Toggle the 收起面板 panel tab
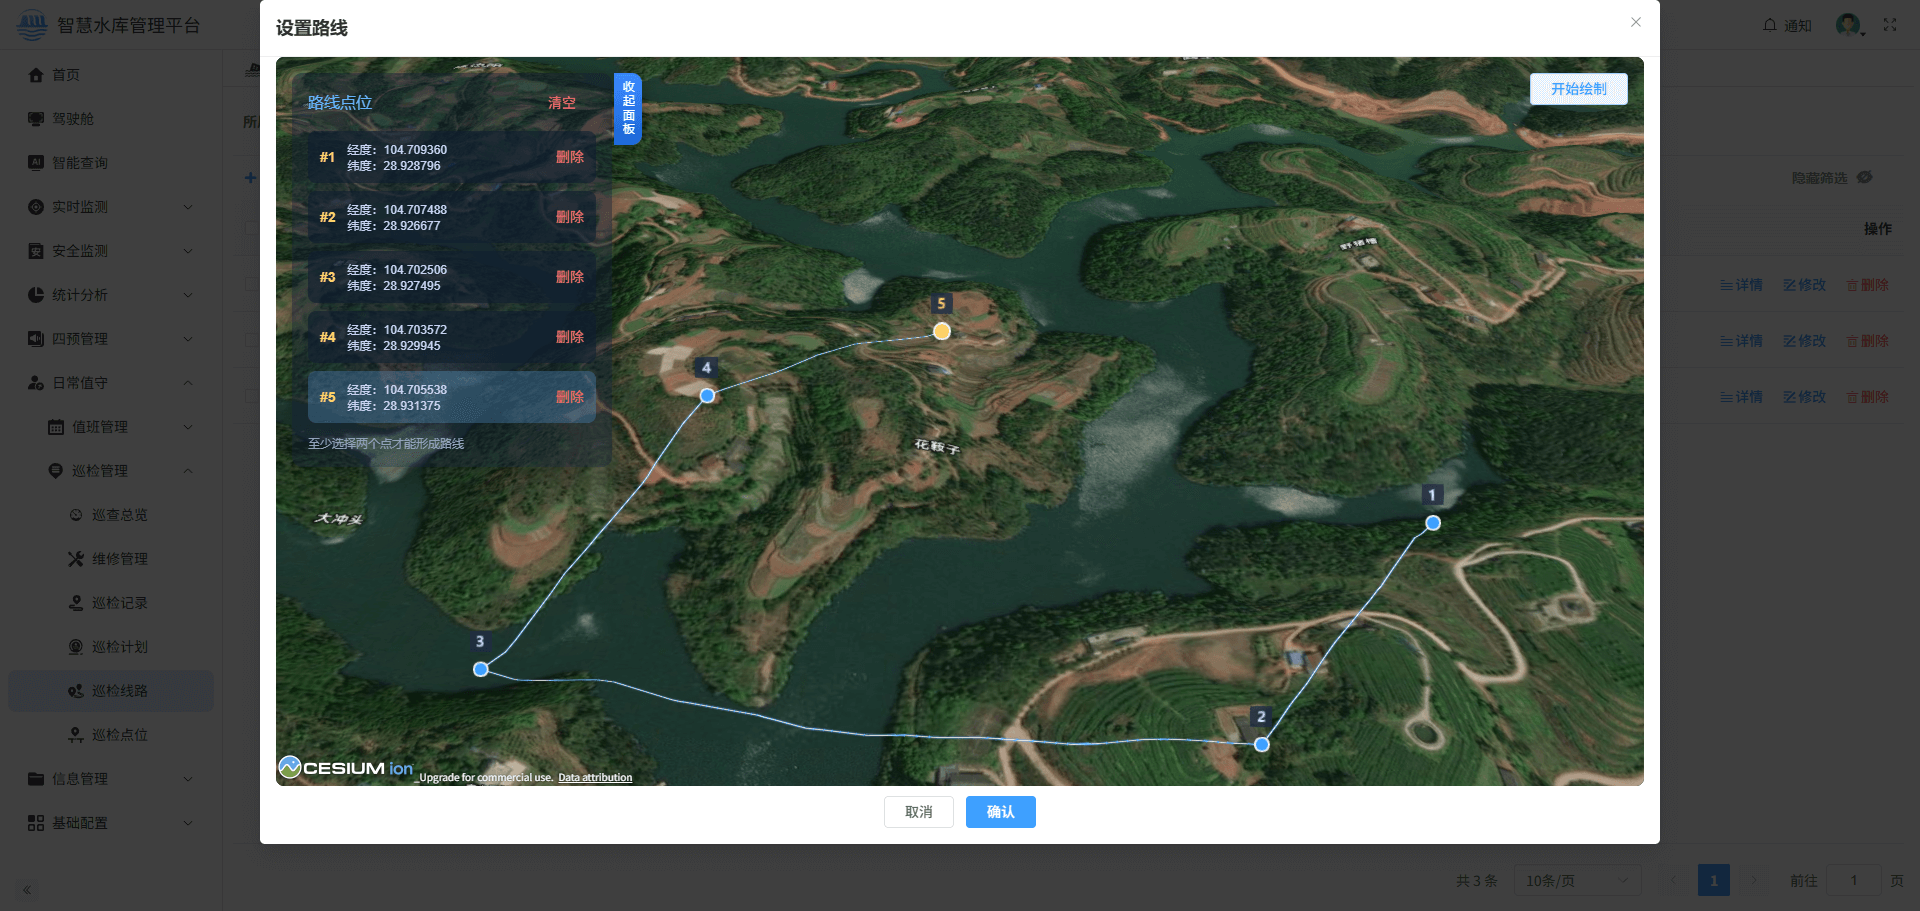Screen dimensions: 1920x911 628,108
